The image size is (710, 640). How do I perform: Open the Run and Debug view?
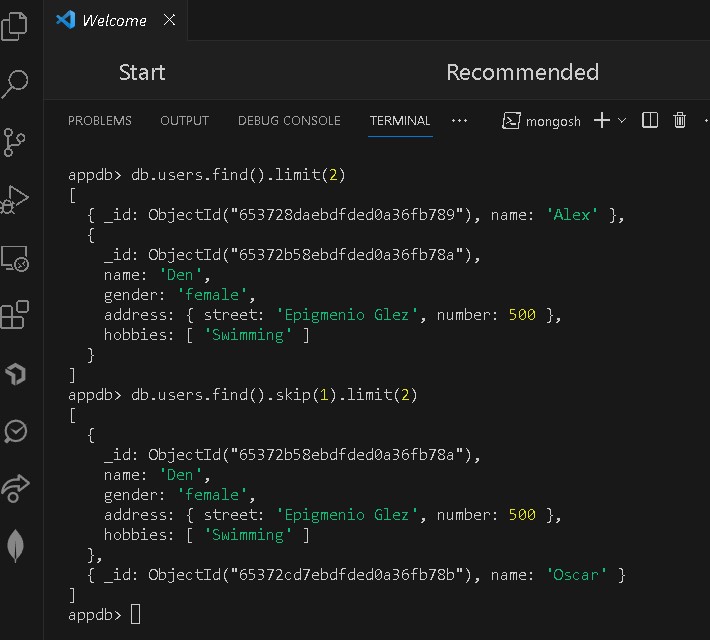pyautogui.click(x=15, y=199)
